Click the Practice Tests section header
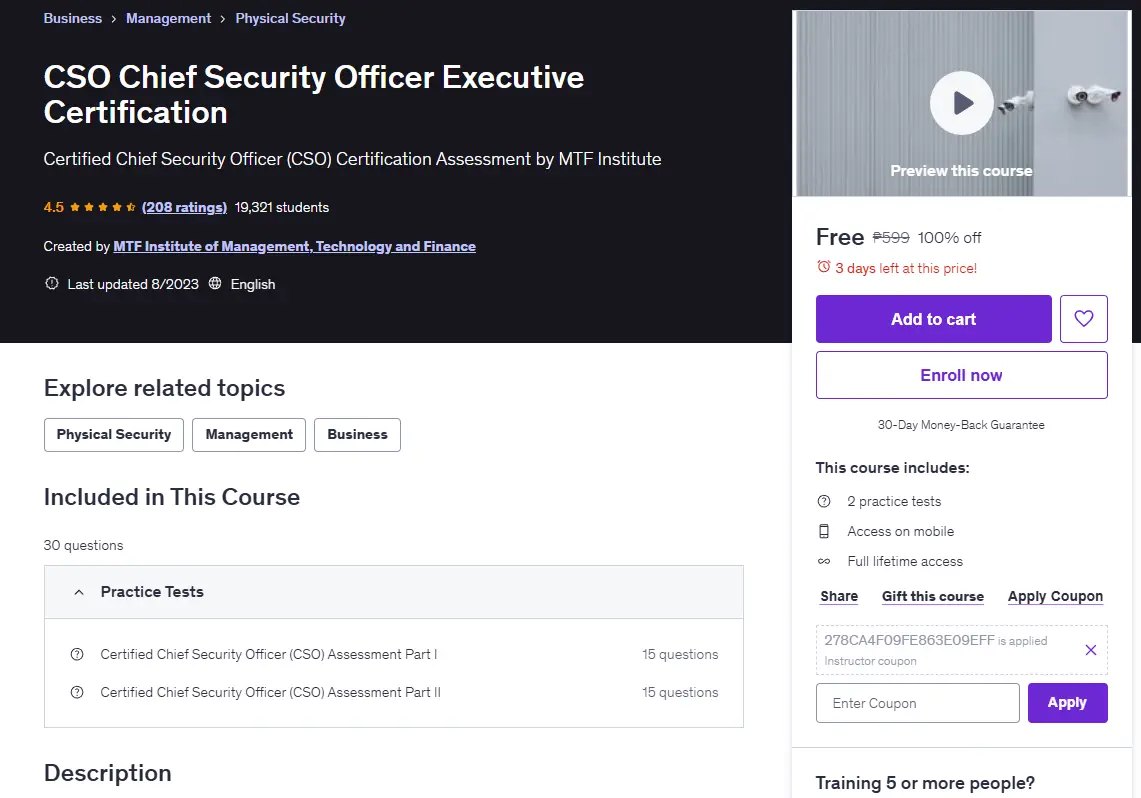The width and height of the screenshot is (1141, 798). [x=394, y=592]
